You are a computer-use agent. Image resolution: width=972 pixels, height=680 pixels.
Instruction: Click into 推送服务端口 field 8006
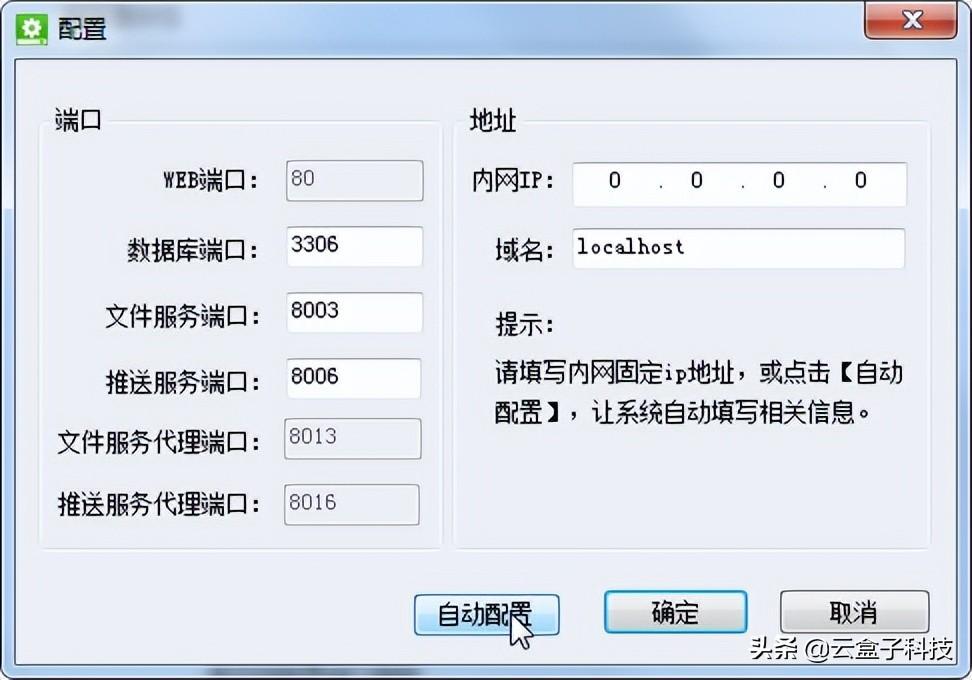(x=353, y=378)
